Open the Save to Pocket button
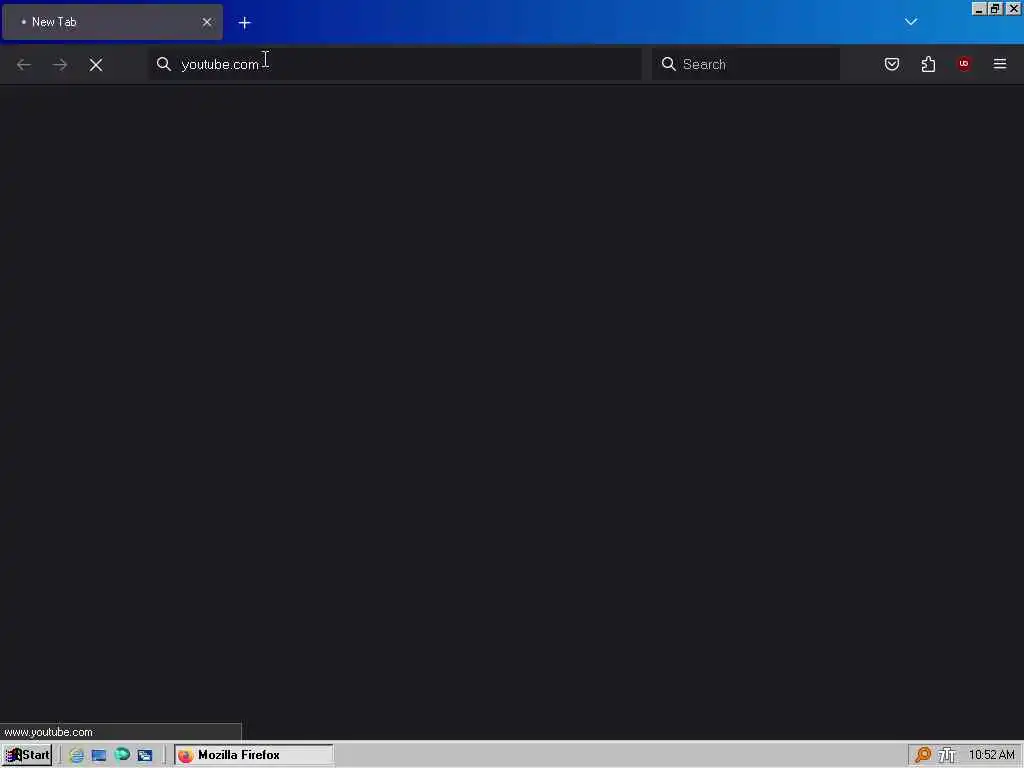Viewport: 1024px width, 768px height. [x=891, y=64]
